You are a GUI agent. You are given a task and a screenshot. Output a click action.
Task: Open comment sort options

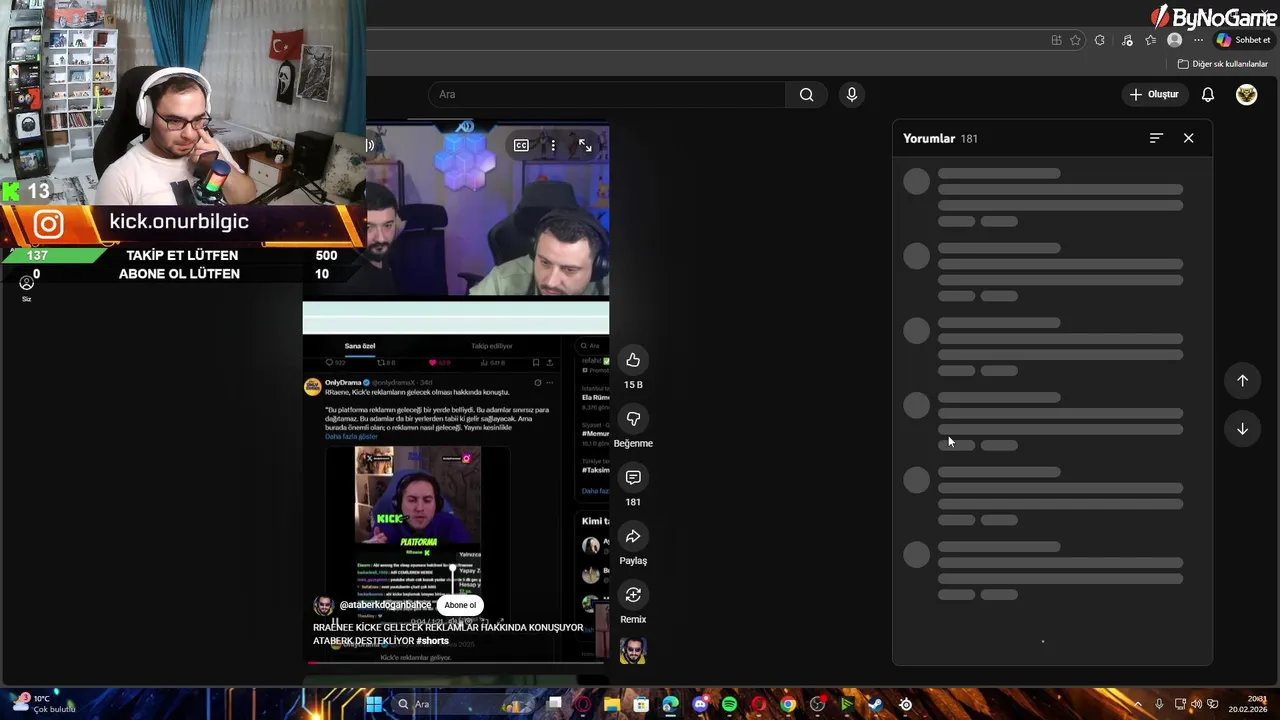point(1156,138)
